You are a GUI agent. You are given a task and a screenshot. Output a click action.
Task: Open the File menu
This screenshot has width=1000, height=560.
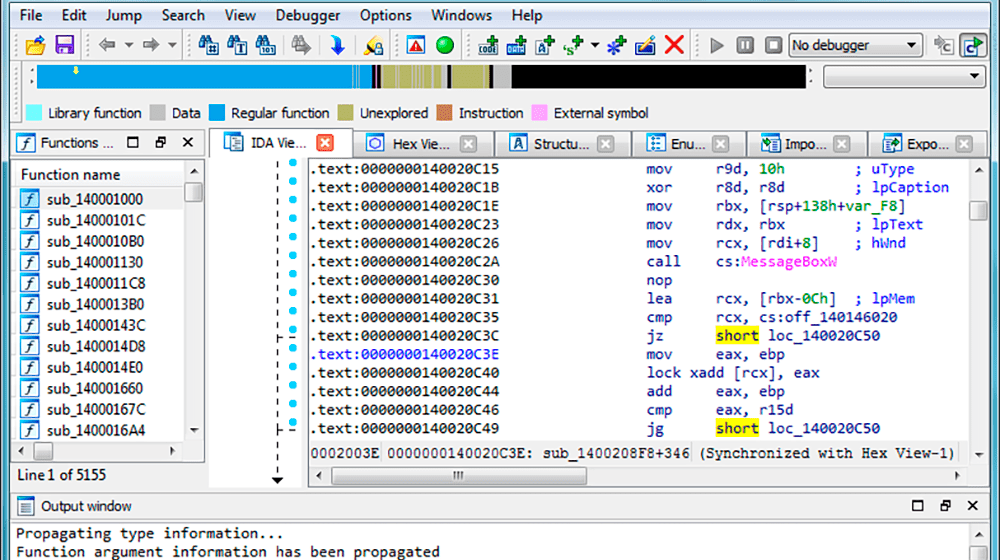(x=31, y=15)
